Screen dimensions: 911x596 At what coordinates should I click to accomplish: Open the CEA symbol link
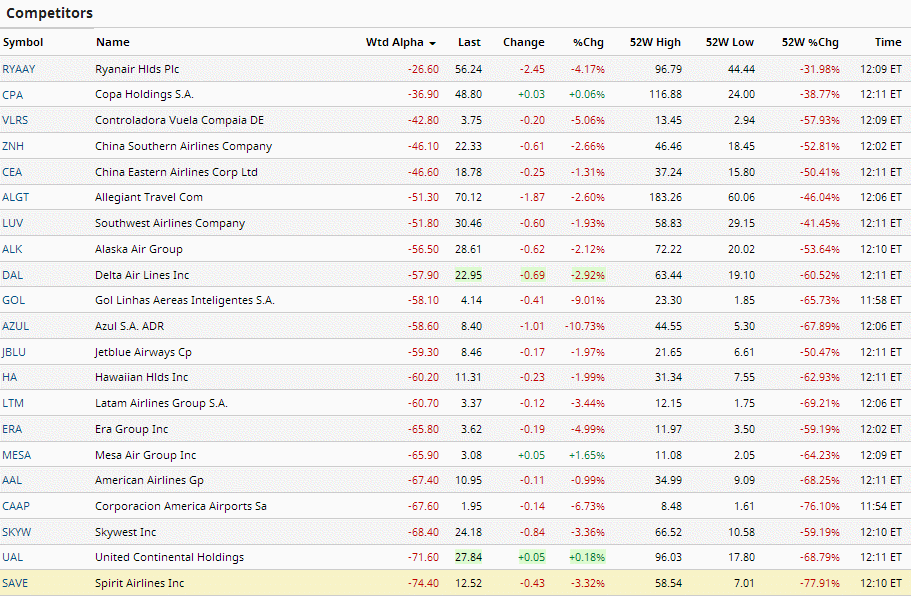[x=12, y=172]
